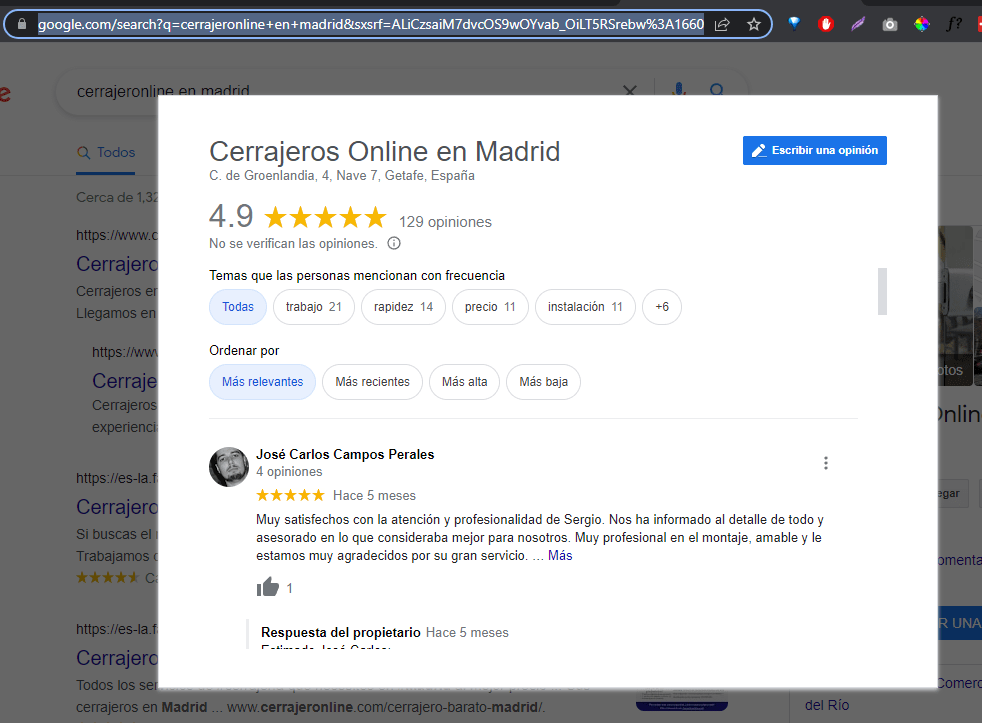Click the Cerrajeros Online en Madrid title
Image resolution: width=982 pixels, height=723 pixels.
(385, 152)
